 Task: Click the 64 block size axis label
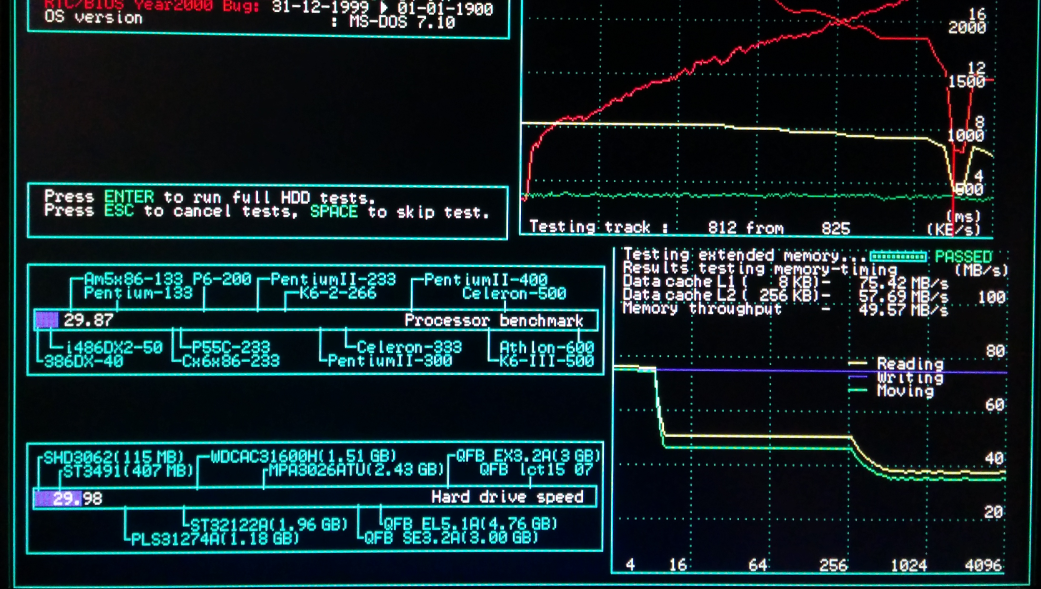758,566
